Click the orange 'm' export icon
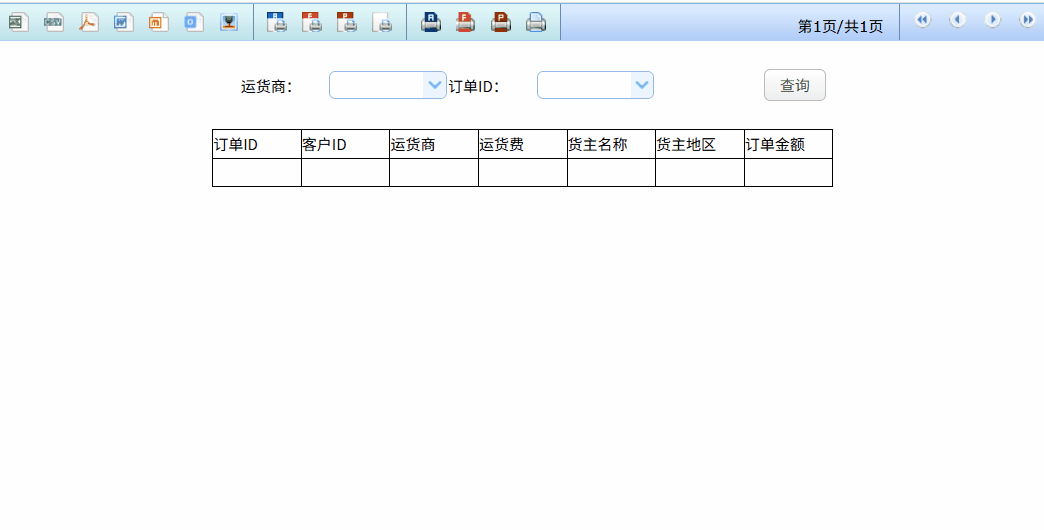Screen dimensions: 1044x530 pos(158,22)
